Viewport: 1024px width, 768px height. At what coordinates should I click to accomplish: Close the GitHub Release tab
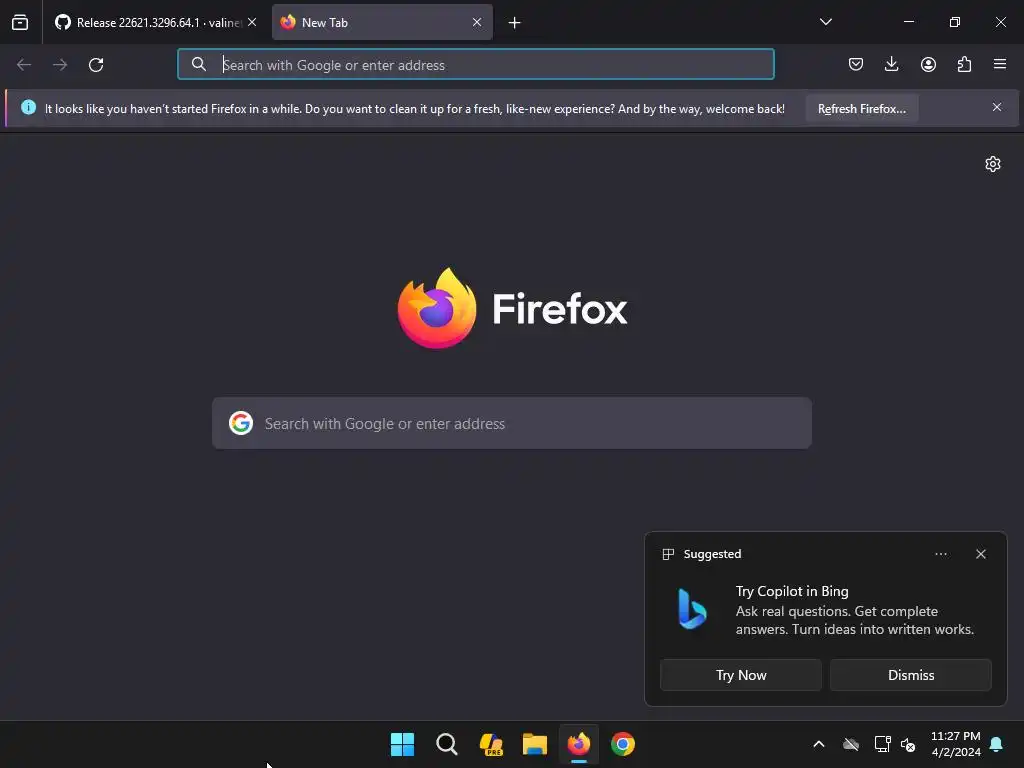pyautogui.click(x=252, y=22)
